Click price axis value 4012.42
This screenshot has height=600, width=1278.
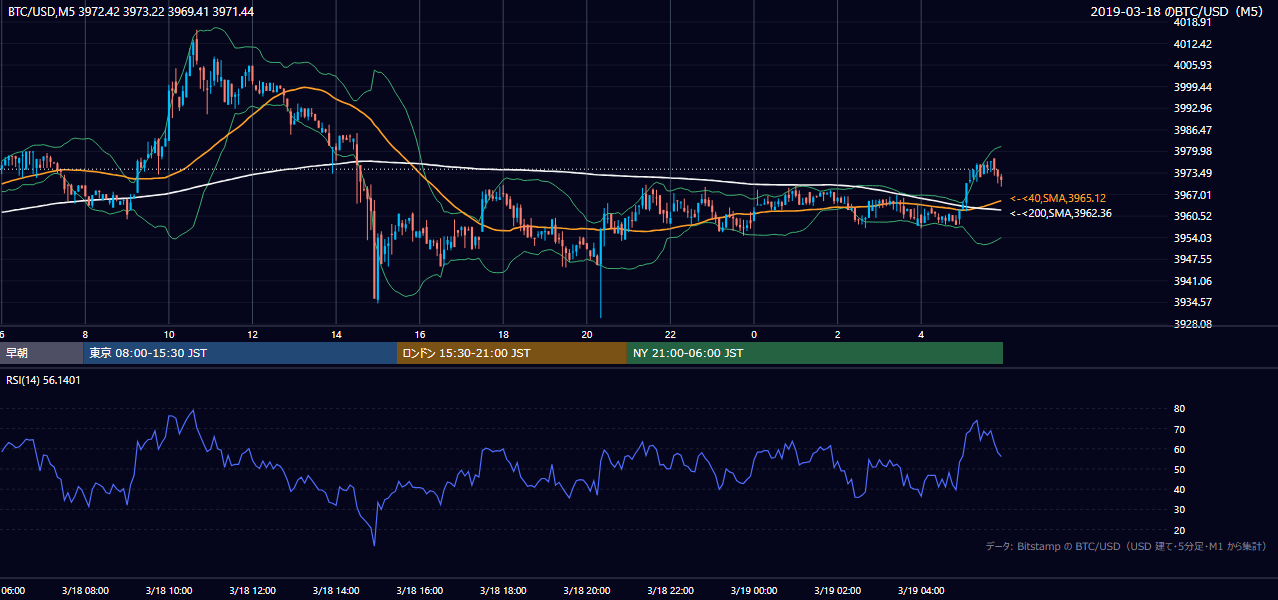(1193, 44)
